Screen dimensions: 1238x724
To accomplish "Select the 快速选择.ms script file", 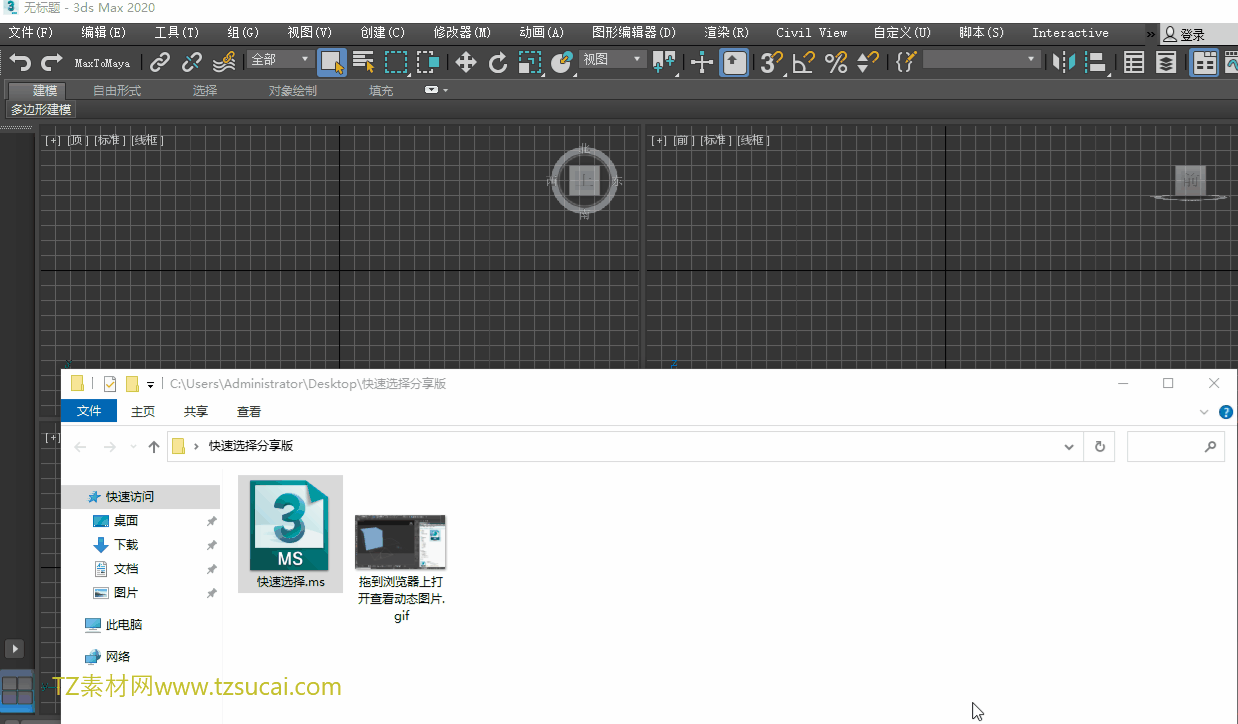I will (290, 534).
